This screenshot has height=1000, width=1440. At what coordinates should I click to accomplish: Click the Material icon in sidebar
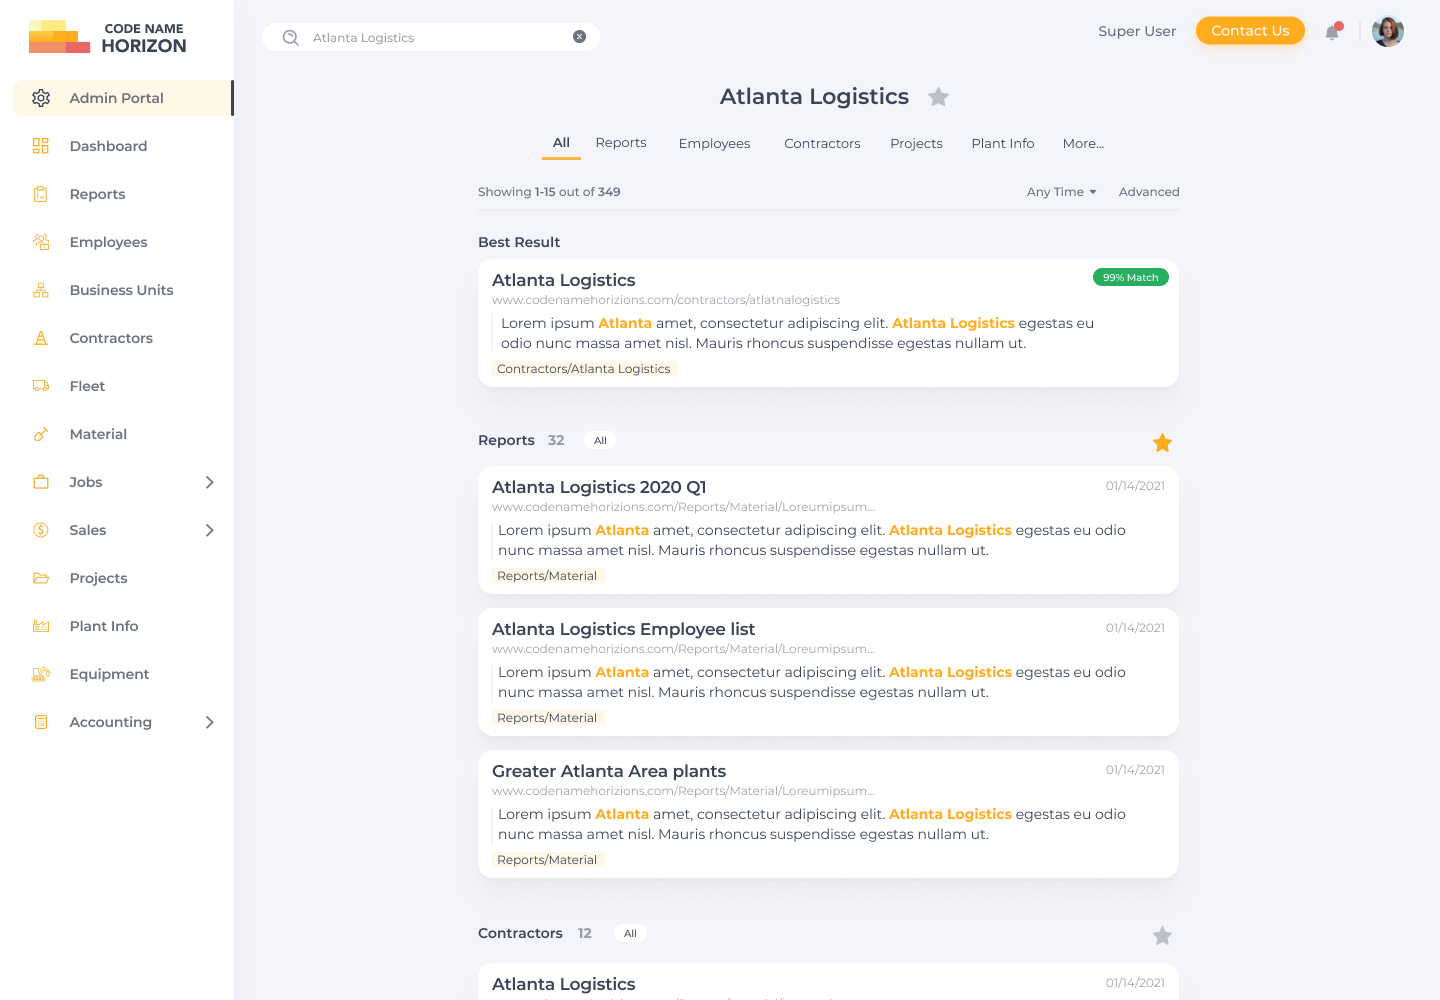tap(41, 434)
